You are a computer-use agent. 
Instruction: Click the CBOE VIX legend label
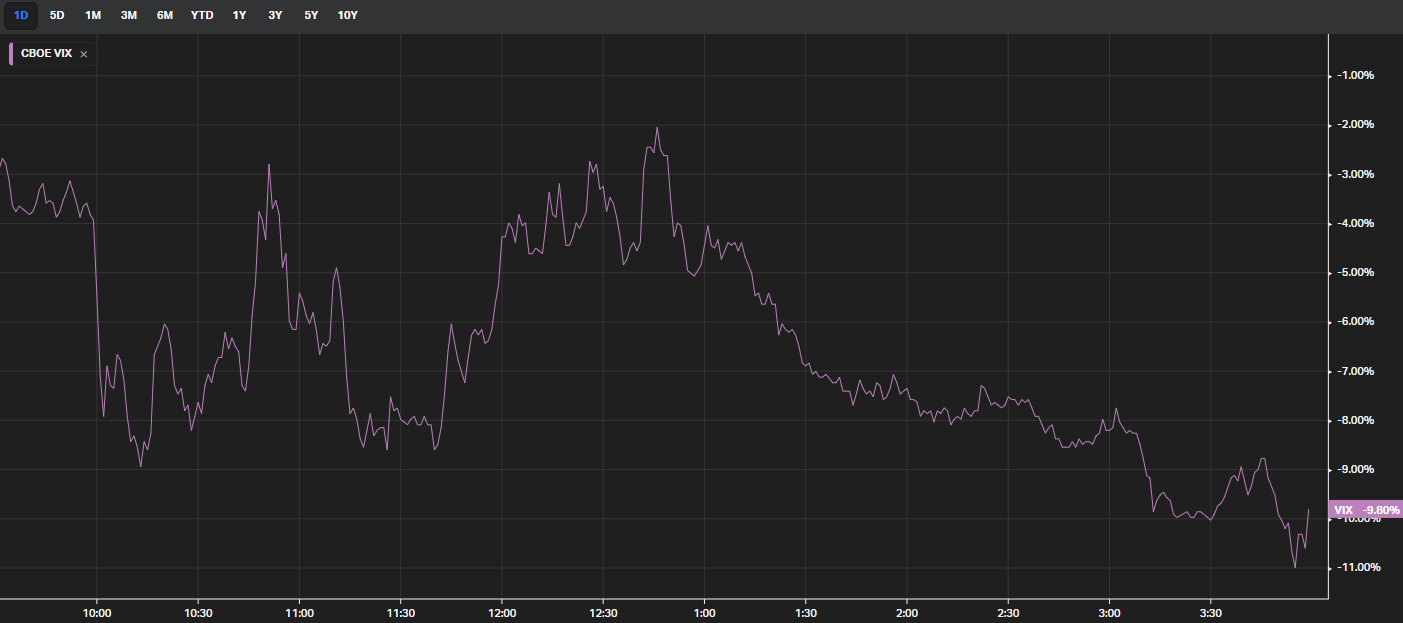point(46,54)
